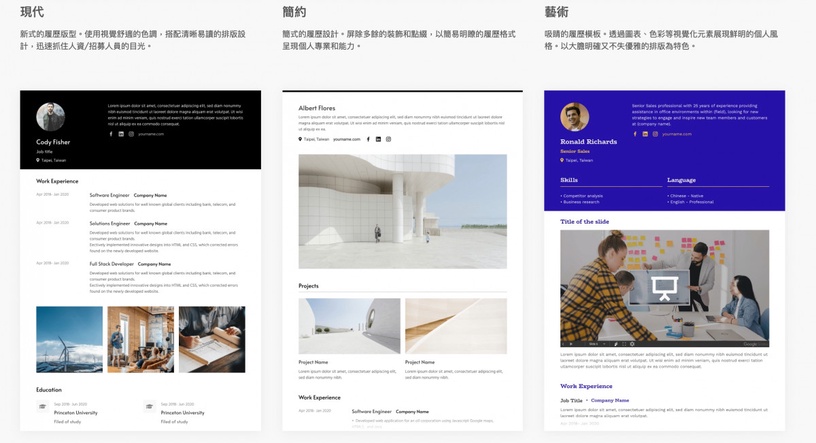Click yourname.com link in Albert Flores resume
816x443 pixels.
347,140
